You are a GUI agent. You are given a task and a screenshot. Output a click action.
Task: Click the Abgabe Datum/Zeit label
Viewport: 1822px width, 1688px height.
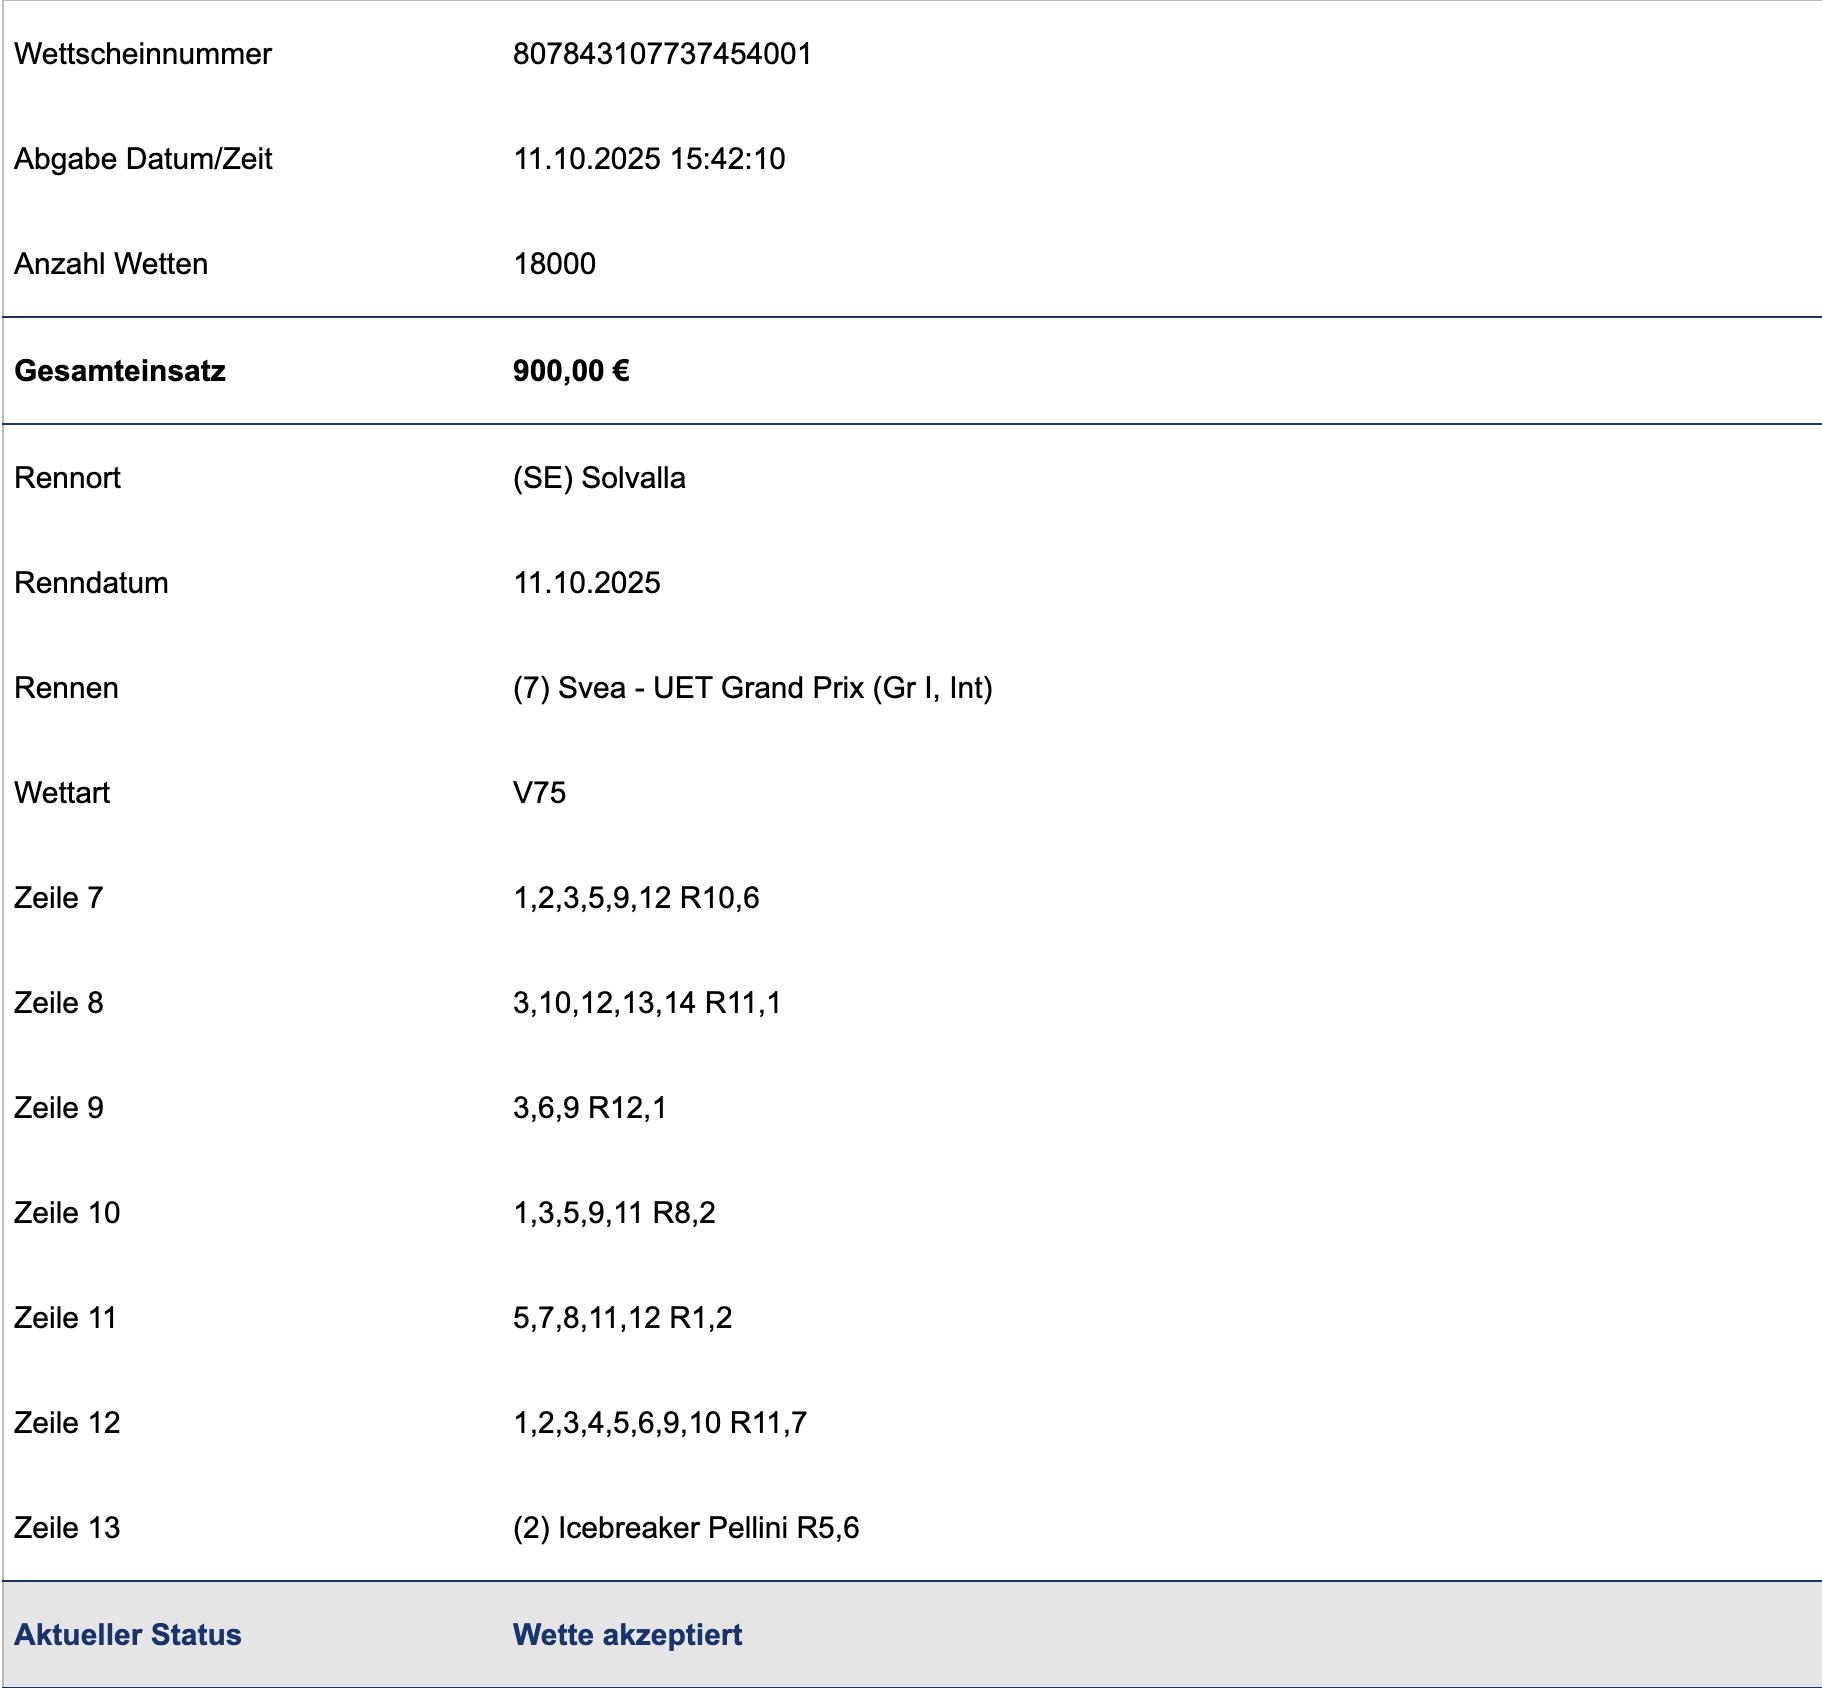[143, 159]
